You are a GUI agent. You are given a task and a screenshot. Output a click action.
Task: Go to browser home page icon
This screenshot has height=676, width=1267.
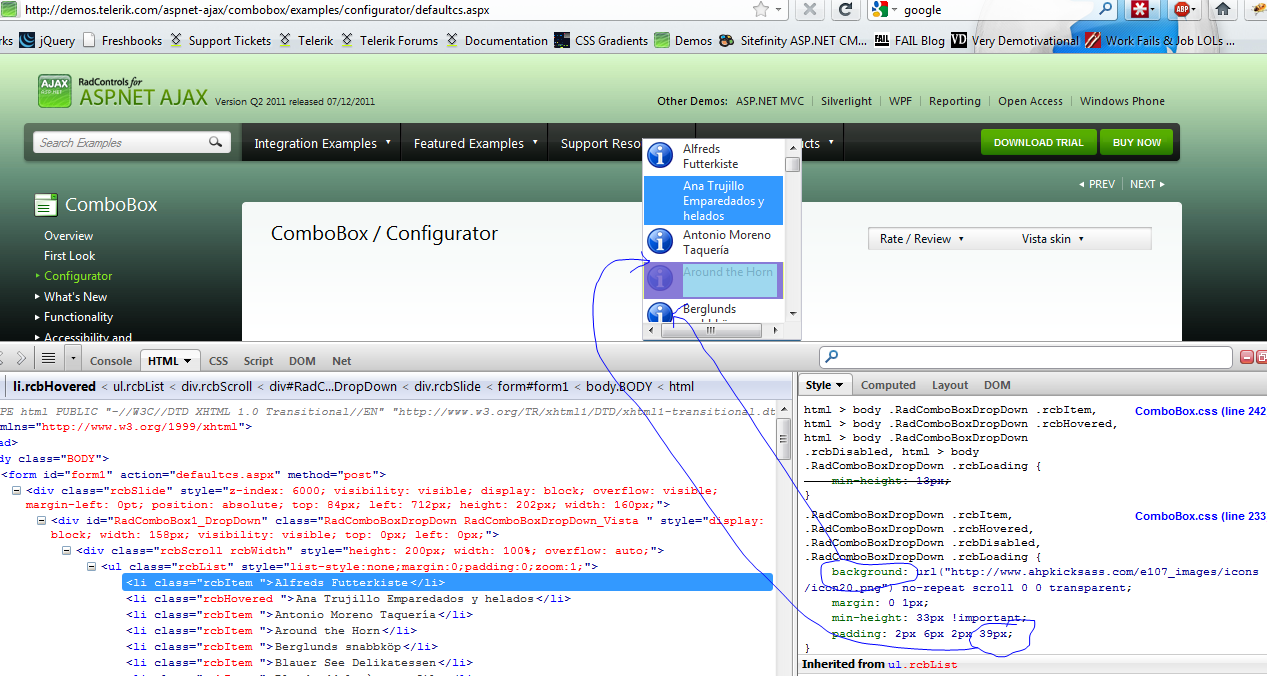point(1222,9)
